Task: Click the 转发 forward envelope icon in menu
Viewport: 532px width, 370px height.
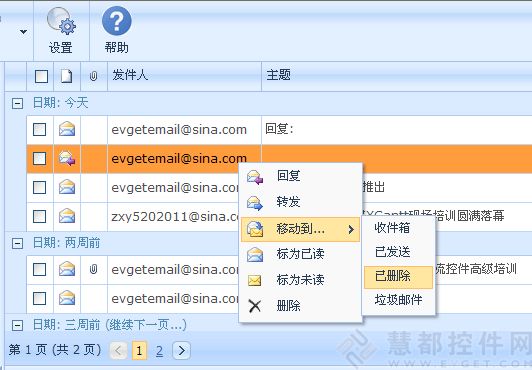Action: (x=255, y=203)
